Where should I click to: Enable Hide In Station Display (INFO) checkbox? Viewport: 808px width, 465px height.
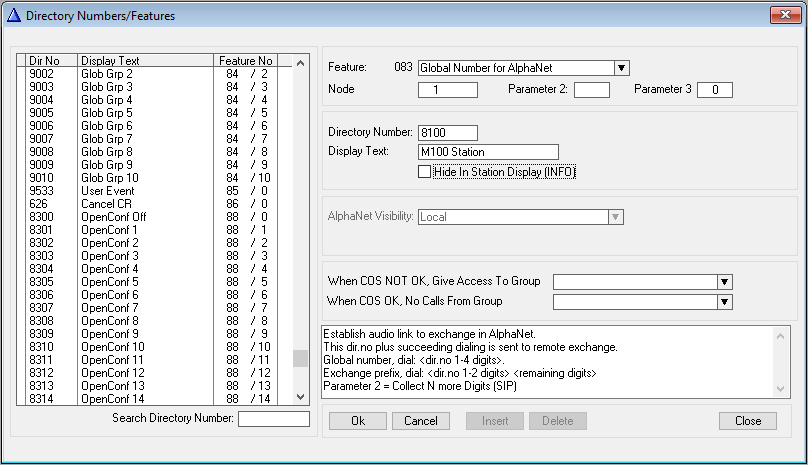(425, 172)
